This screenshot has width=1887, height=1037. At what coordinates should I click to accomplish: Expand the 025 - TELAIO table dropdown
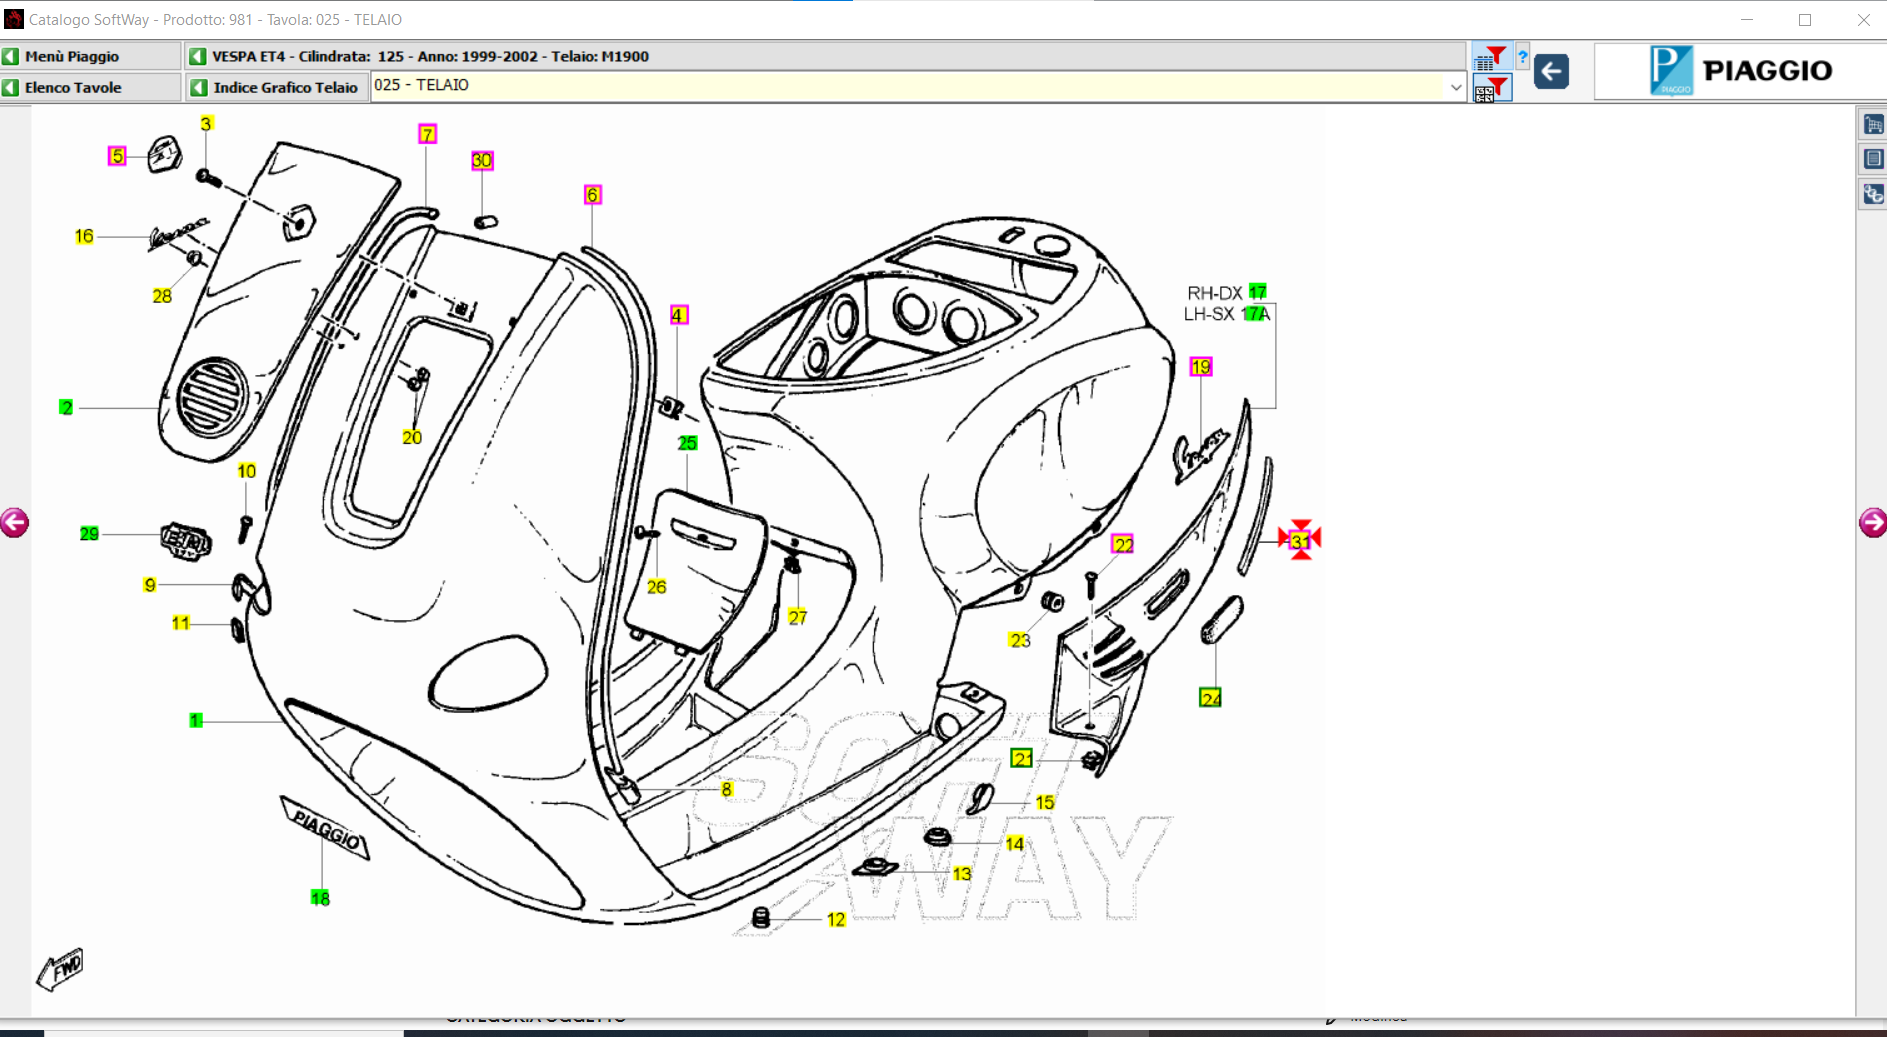(x=1455, y=87)
